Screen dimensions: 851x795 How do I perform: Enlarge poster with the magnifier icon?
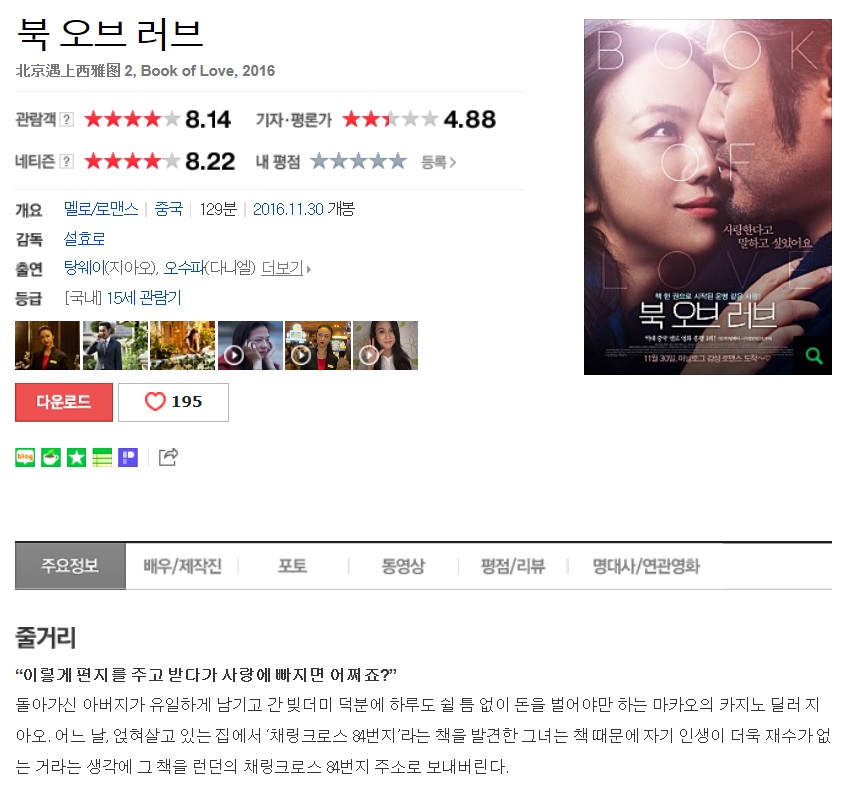point(813,356)
